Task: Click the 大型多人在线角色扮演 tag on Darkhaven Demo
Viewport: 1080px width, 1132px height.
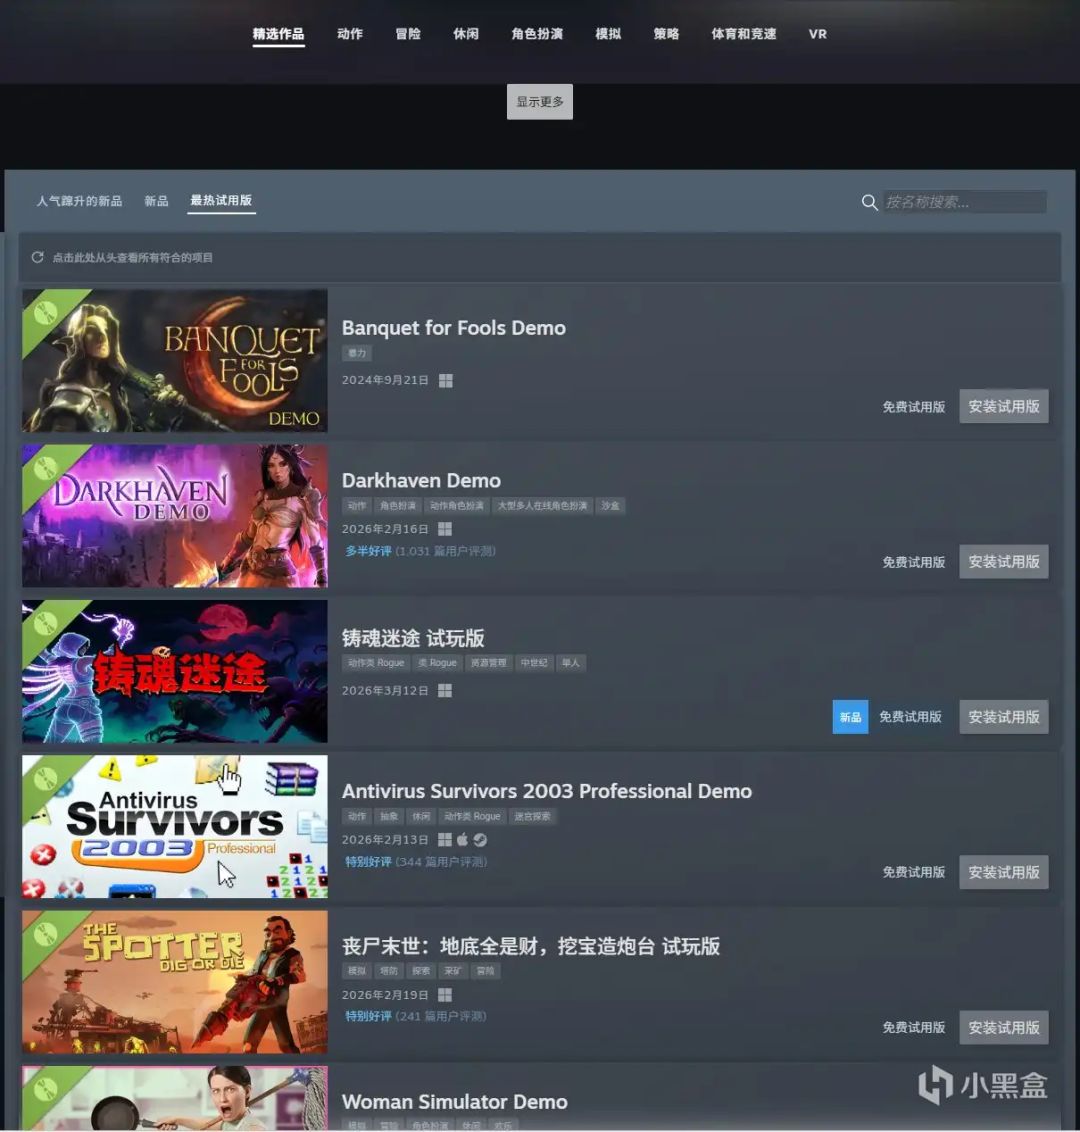Action: point(542,506)
